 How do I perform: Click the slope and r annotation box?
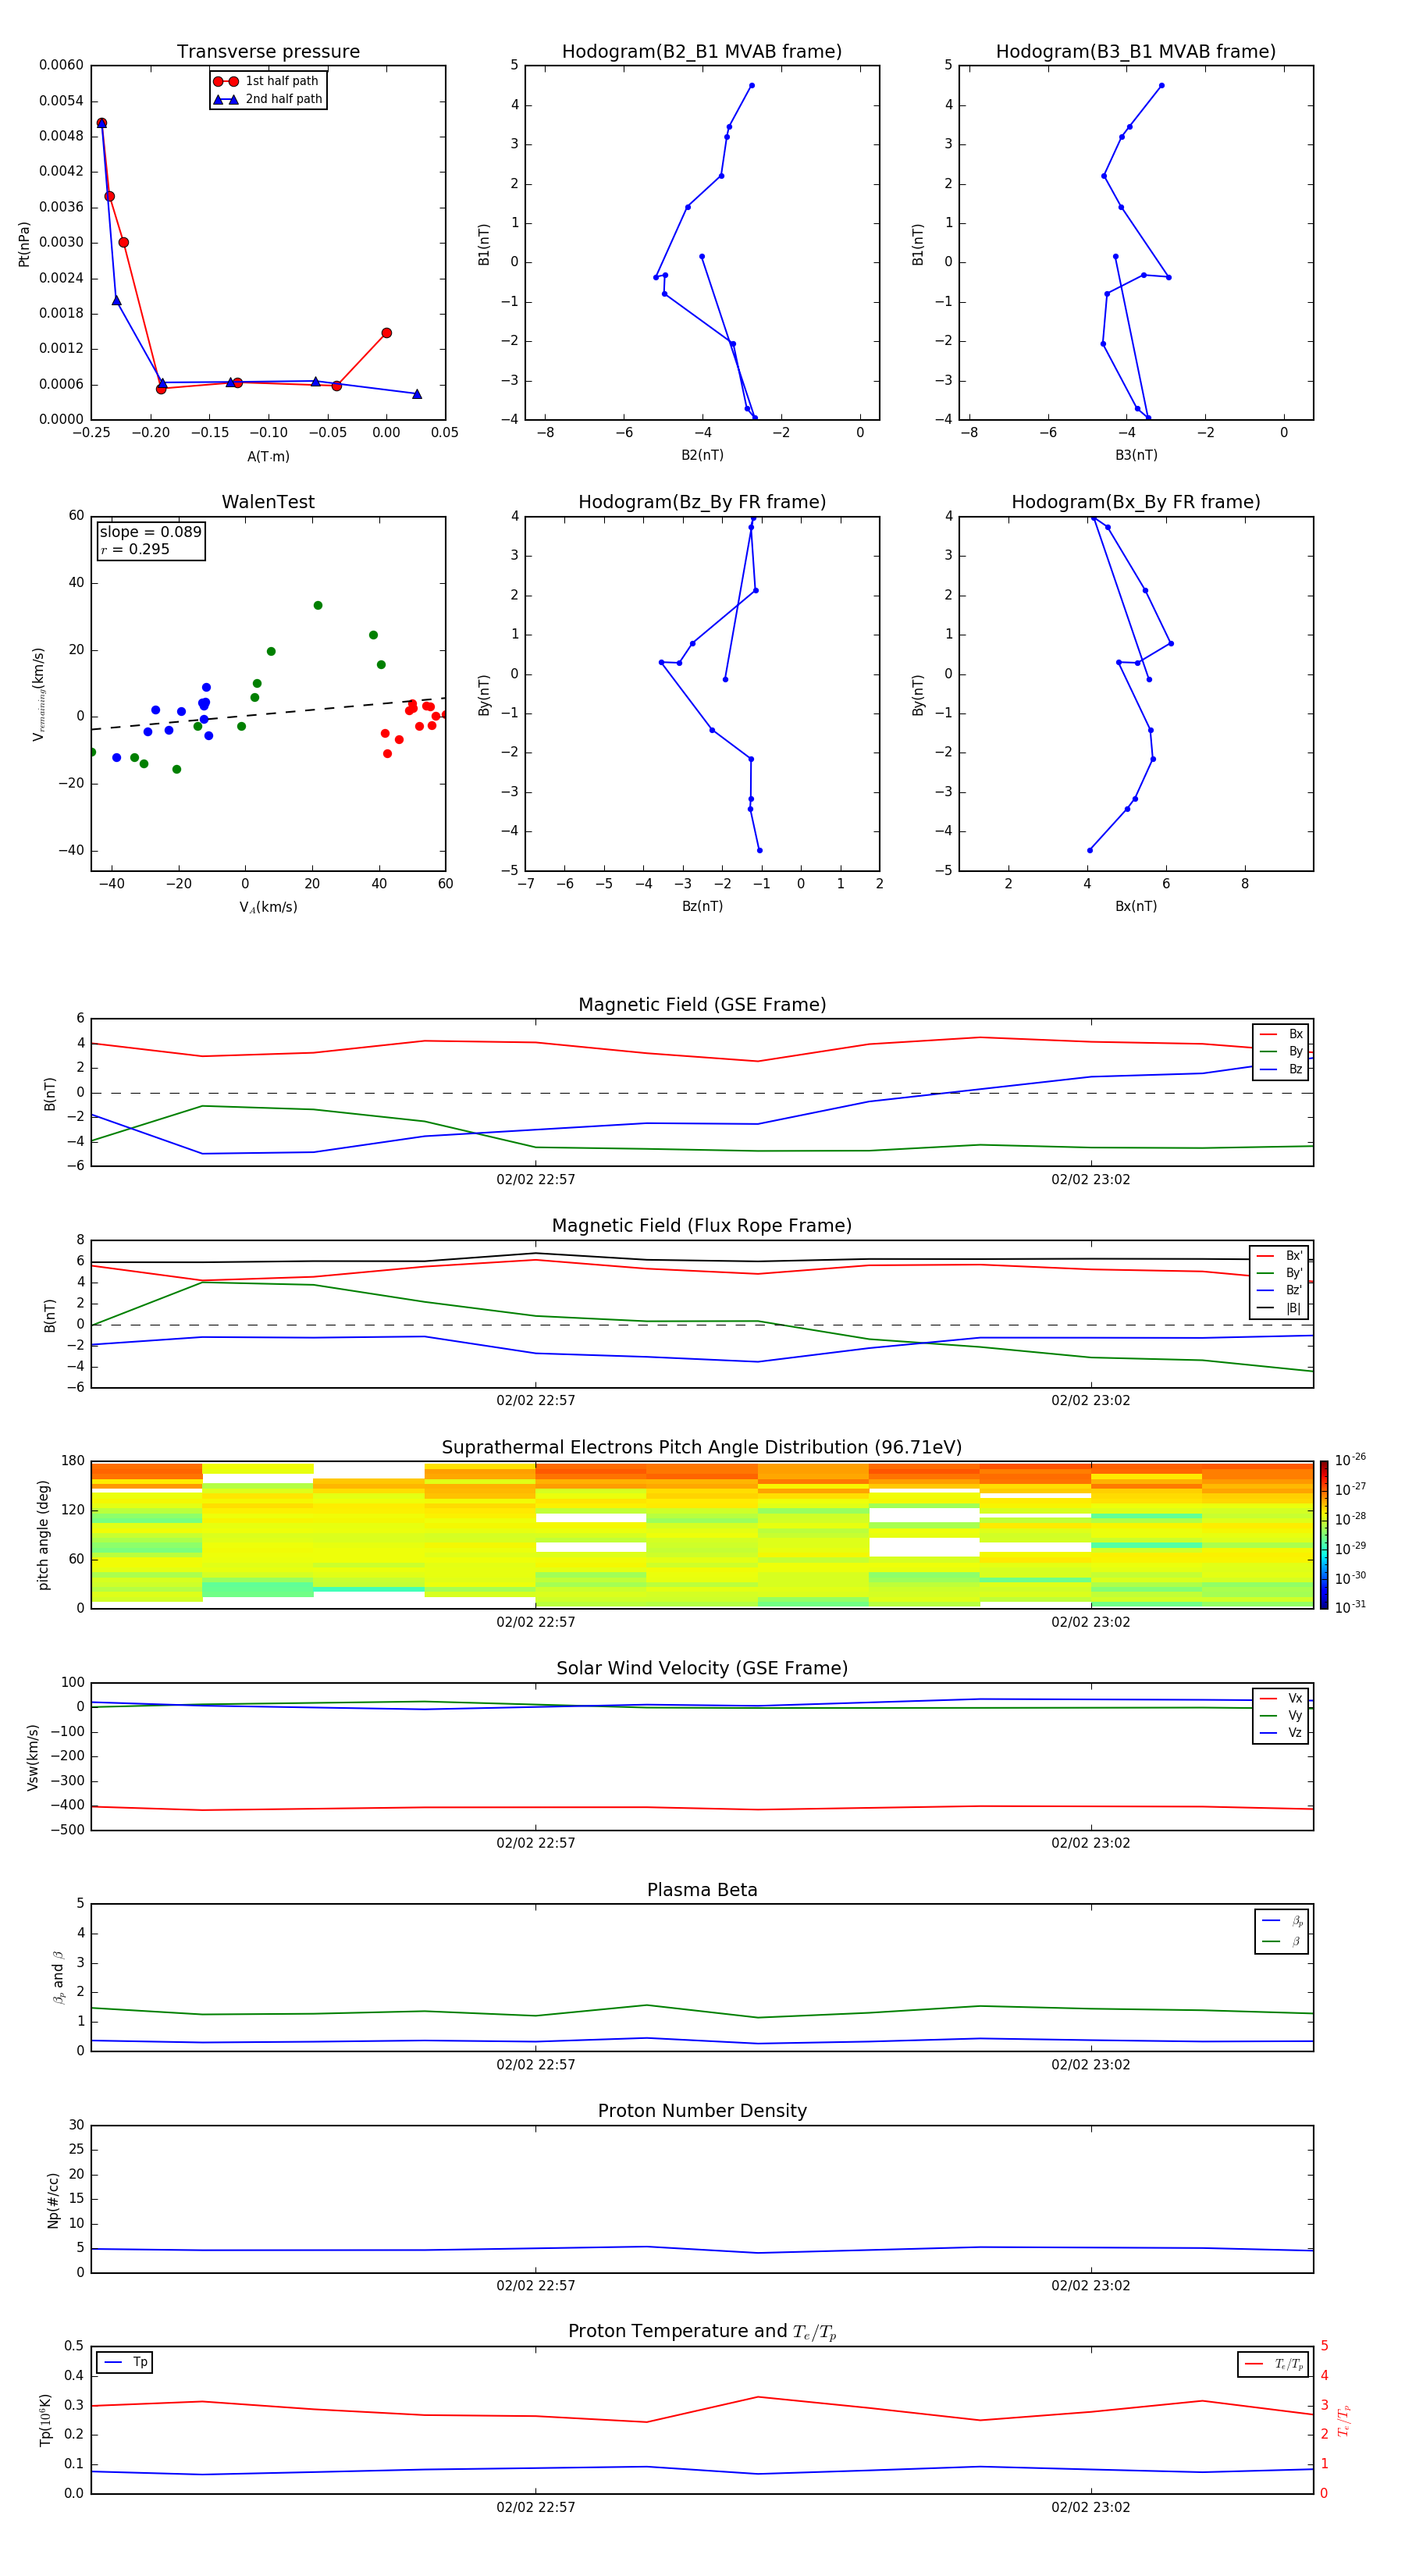[150, 540]
